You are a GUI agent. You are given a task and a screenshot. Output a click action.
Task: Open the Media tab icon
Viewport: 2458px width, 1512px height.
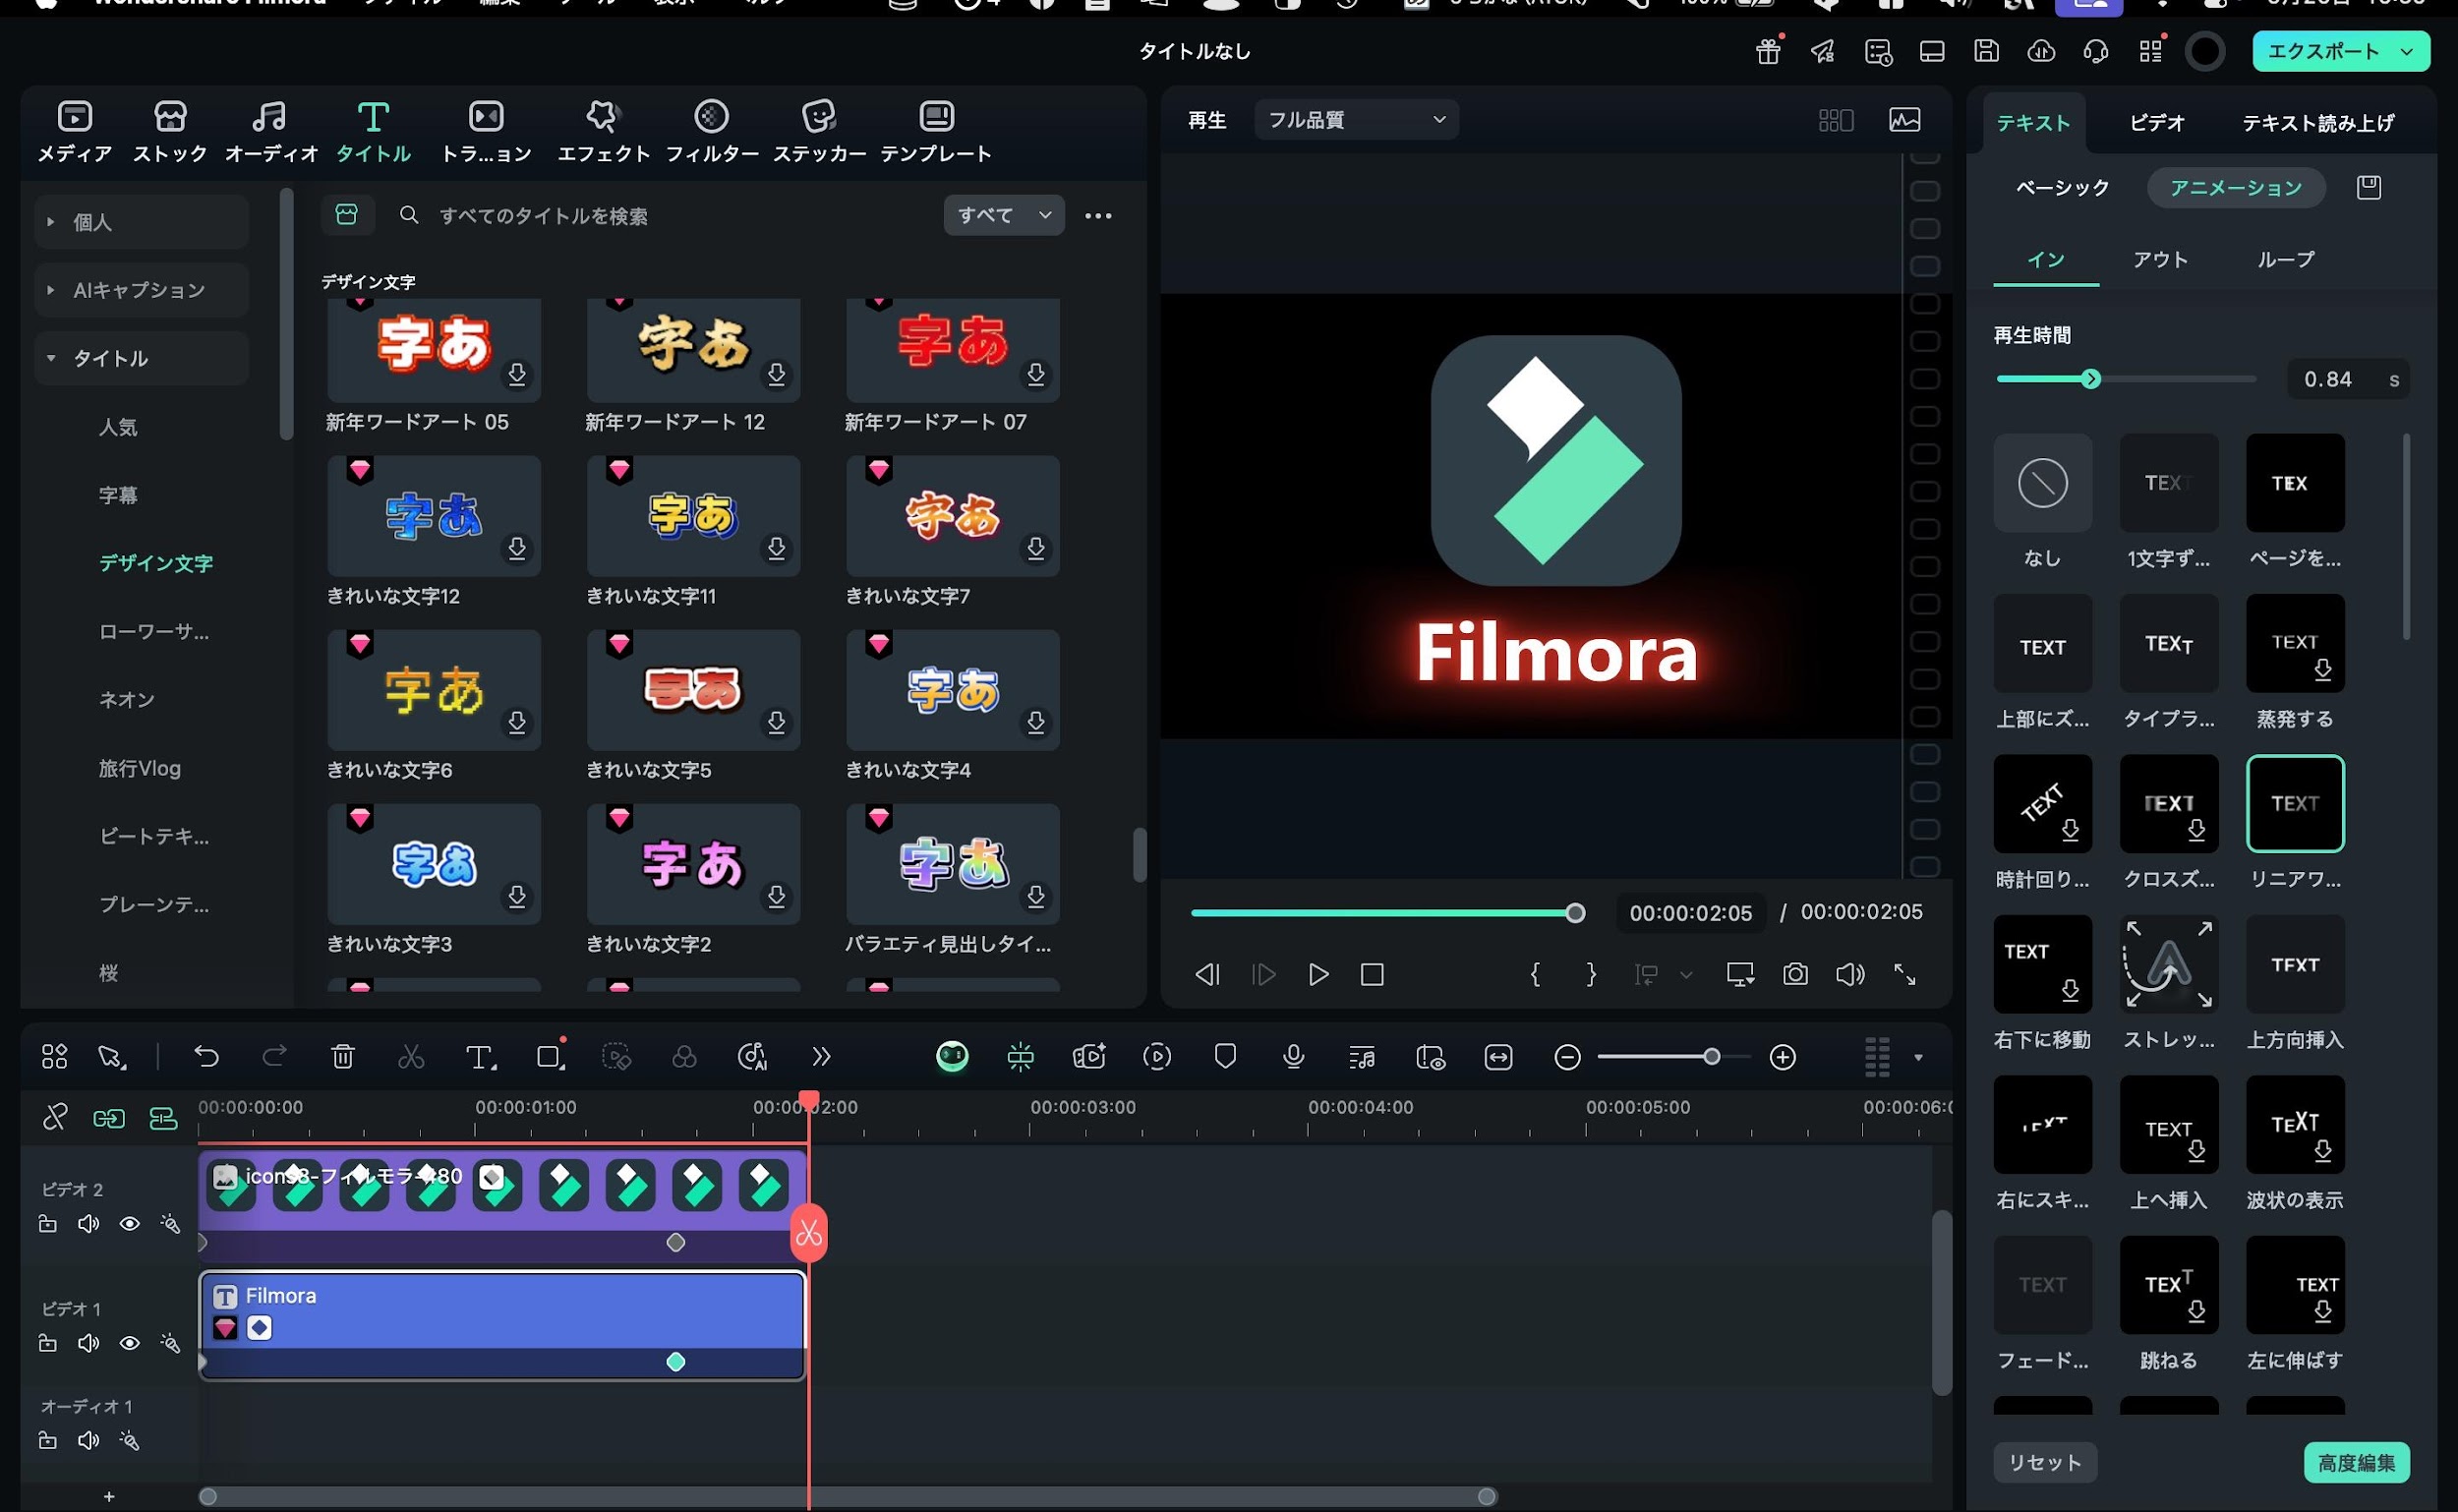(74, 117)
